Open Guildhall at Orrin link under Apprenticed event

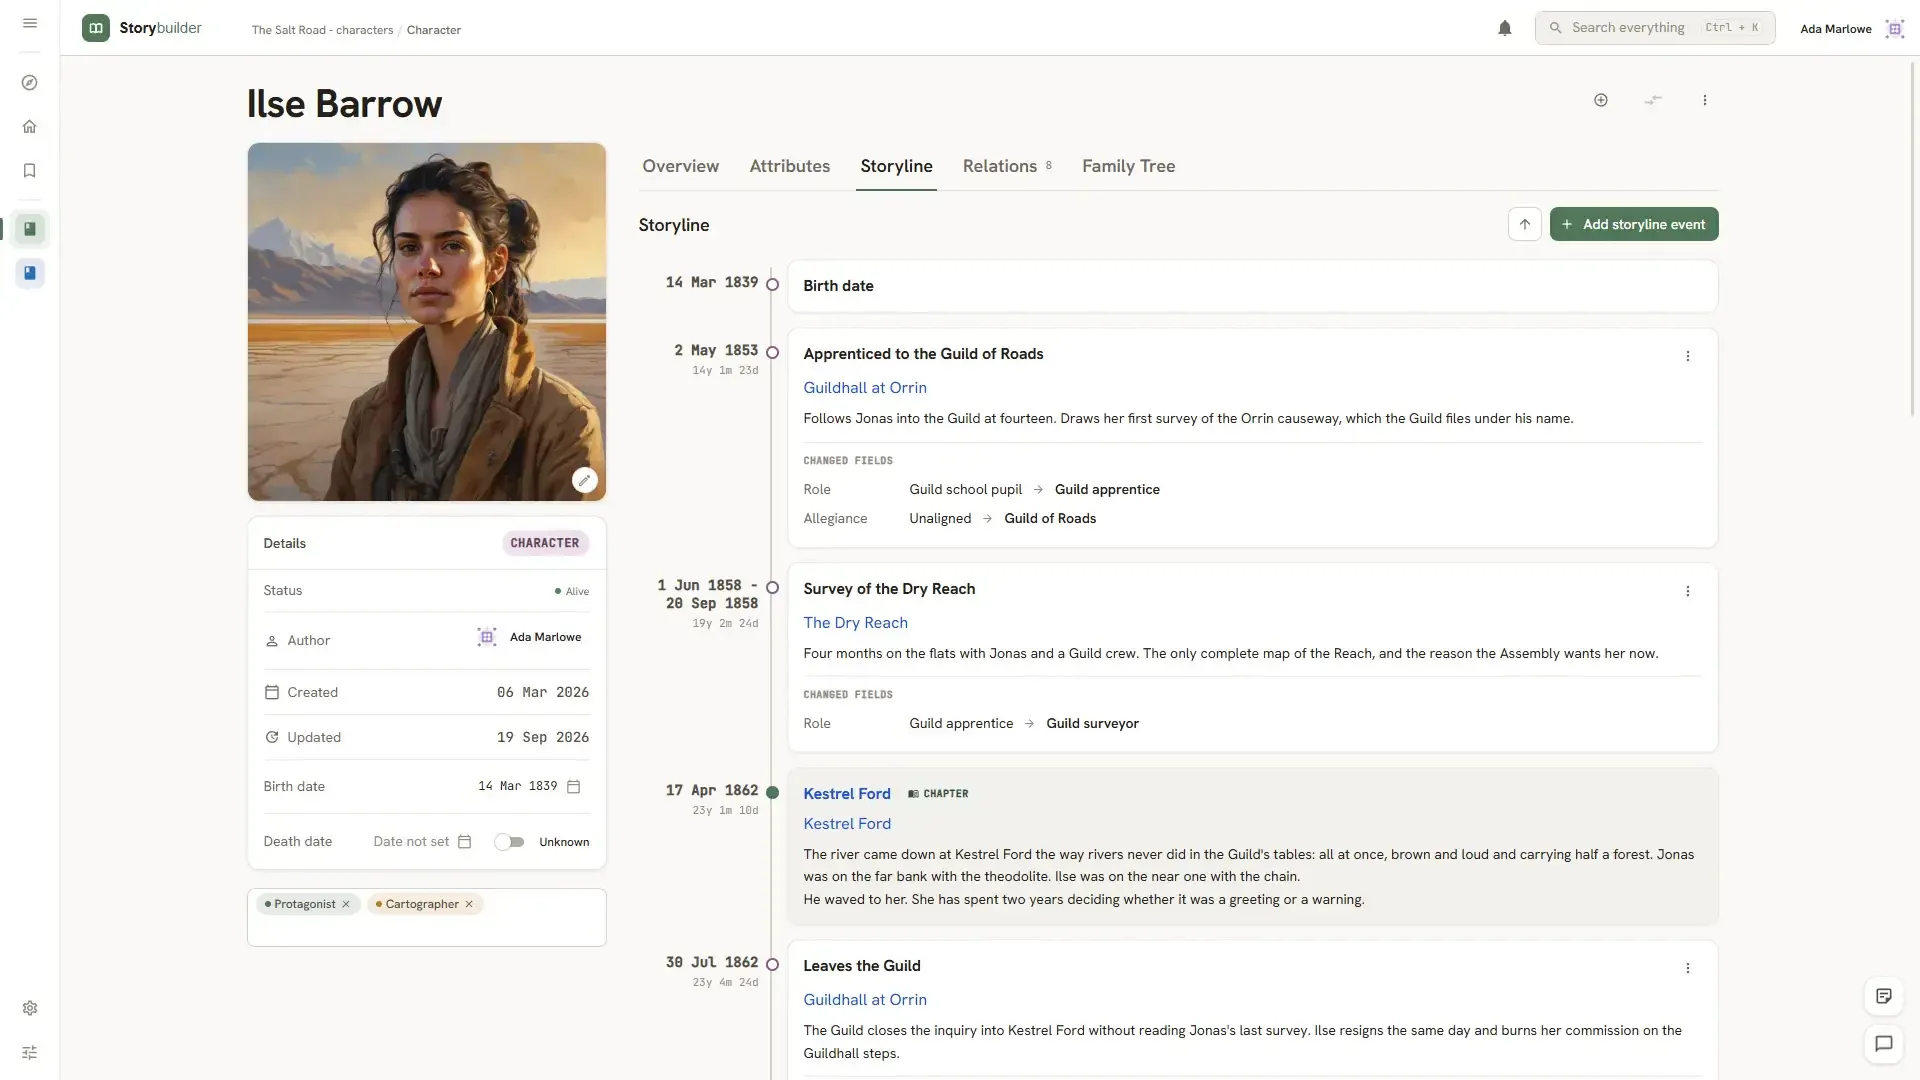(x=865, y=388)
